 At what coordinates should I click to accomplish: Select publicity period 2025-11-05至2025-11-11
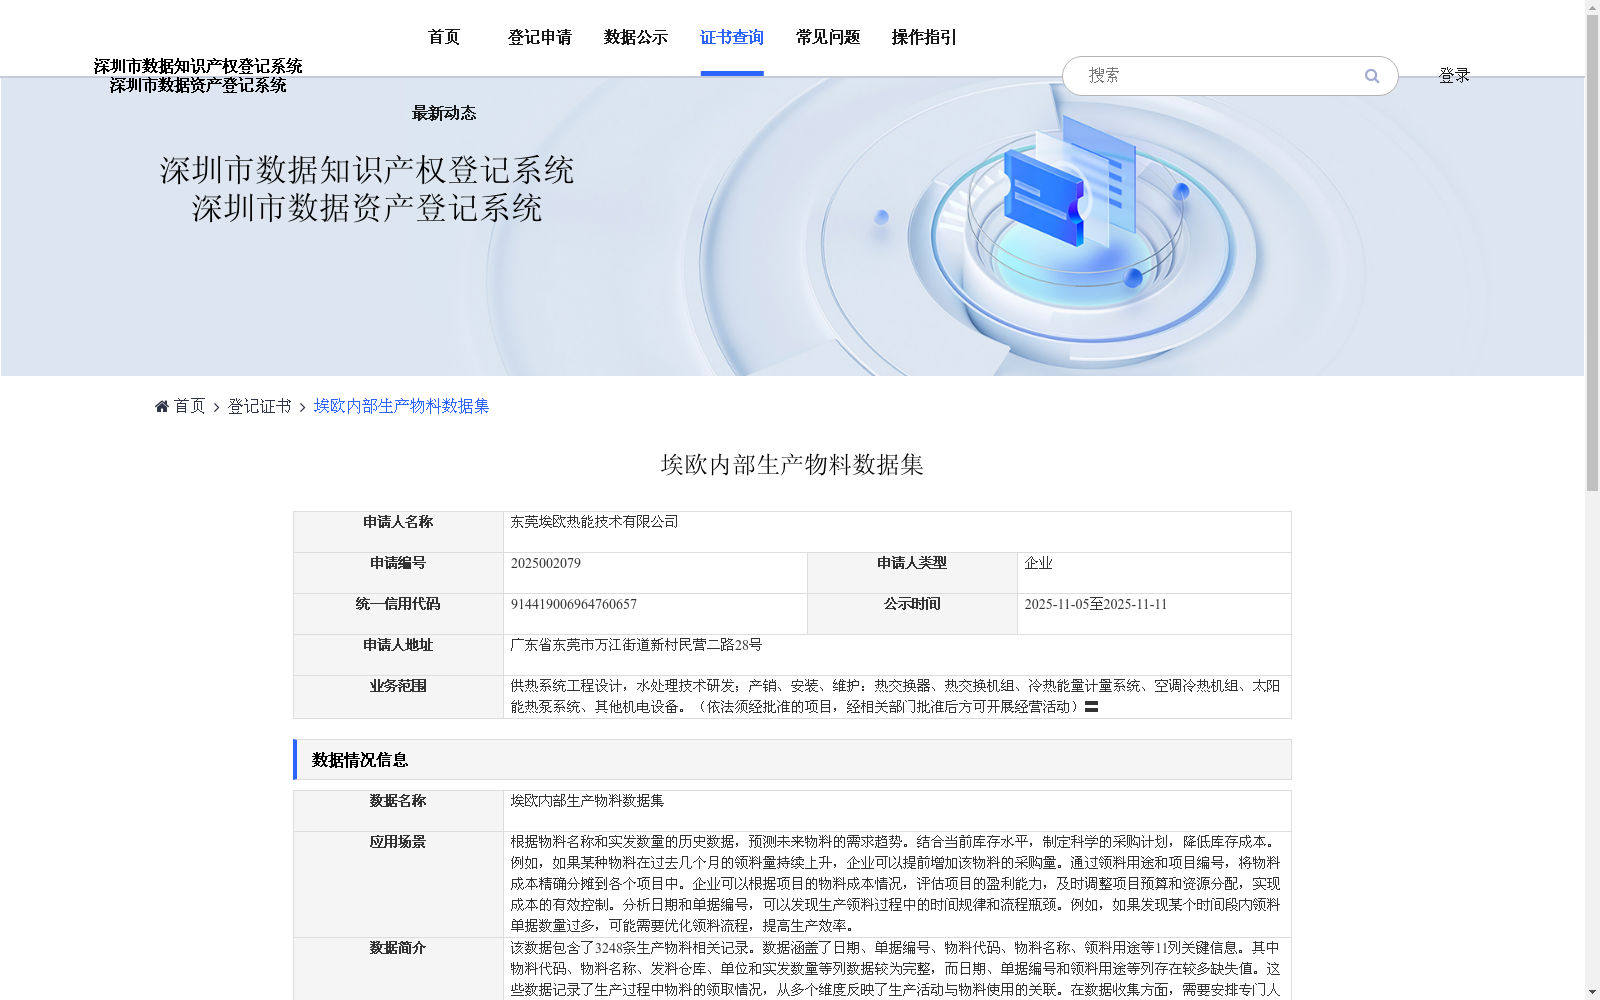coord(1095,604)
